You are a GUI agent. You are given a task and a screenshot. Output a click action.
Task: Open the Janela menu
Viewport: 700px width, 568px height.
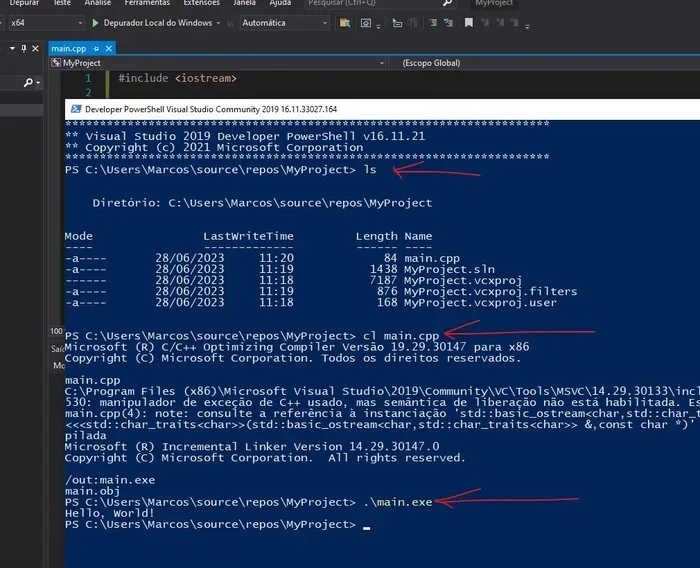244,3
